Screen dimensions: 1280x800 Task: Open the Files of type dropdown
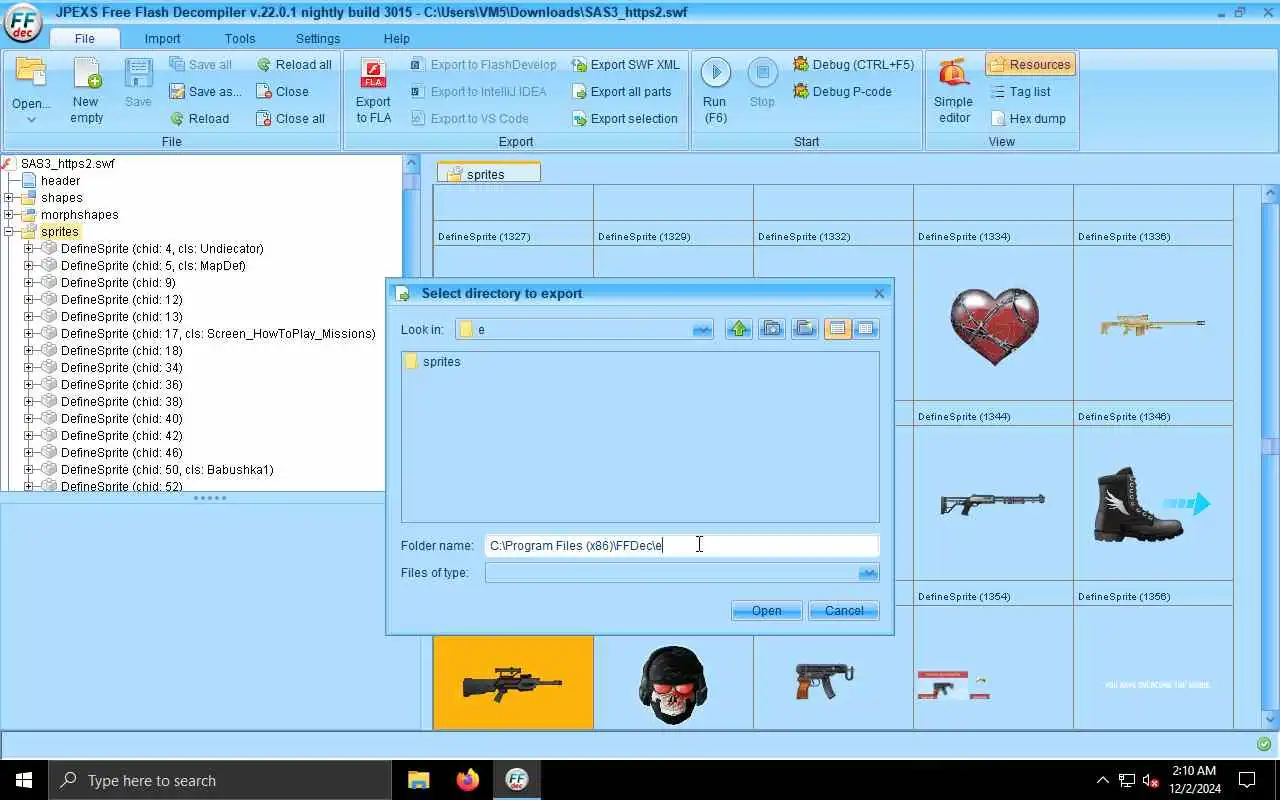(x=868, y=573)
